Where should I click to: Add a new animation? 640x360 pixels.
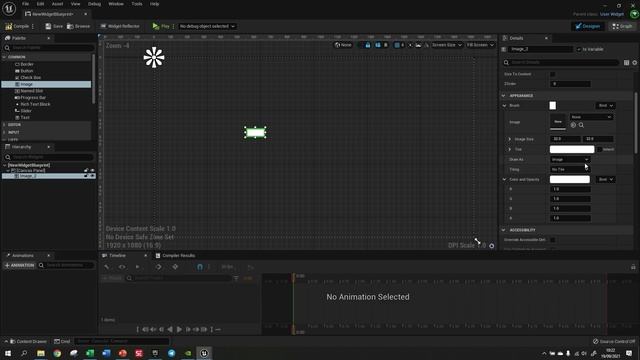coord(19,265)
